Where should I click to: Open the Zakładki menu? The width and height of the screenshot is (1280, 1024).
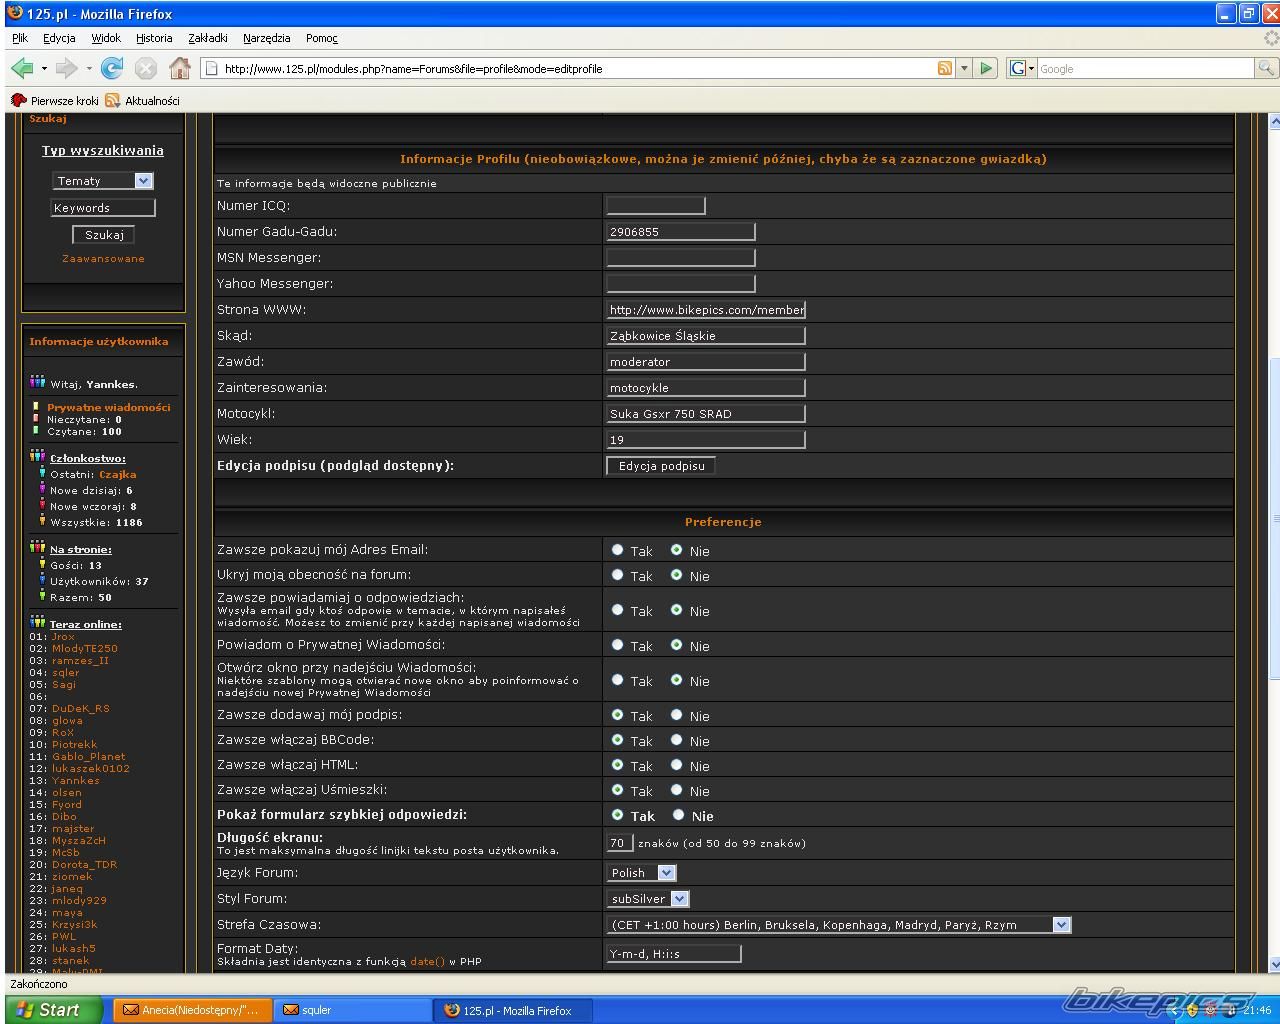click(207, 38)
